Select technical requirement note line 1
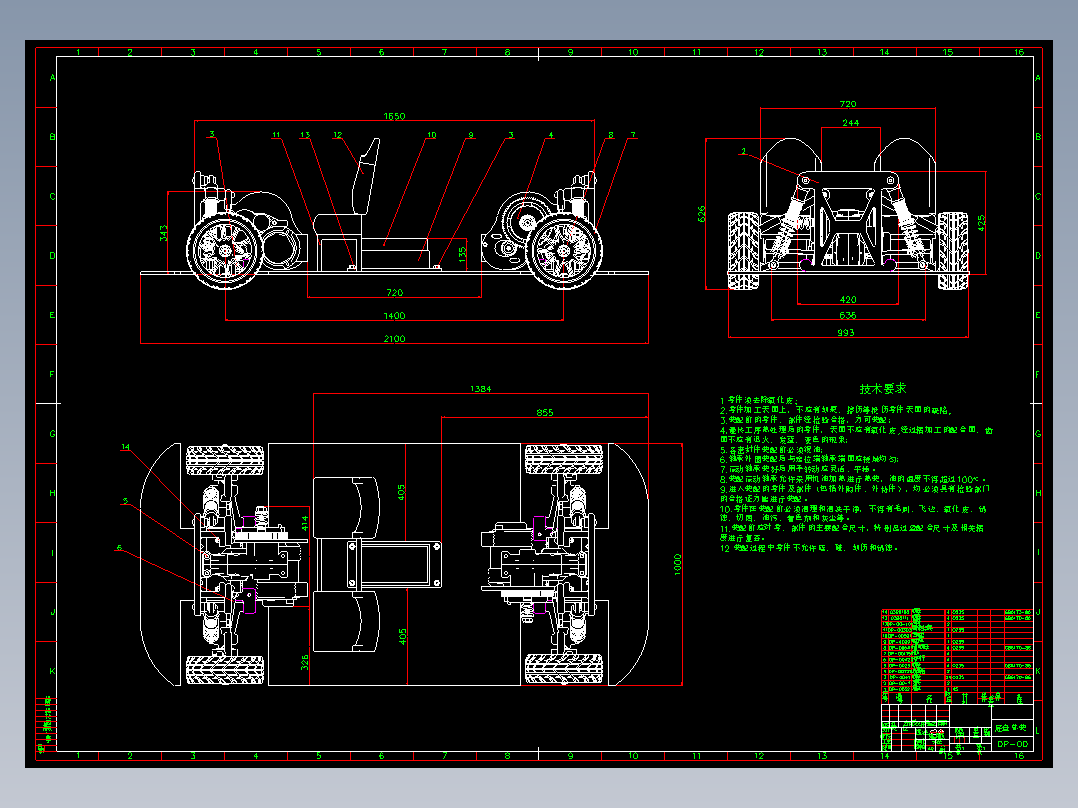The image size is (1078, 808). coord(758,400)
